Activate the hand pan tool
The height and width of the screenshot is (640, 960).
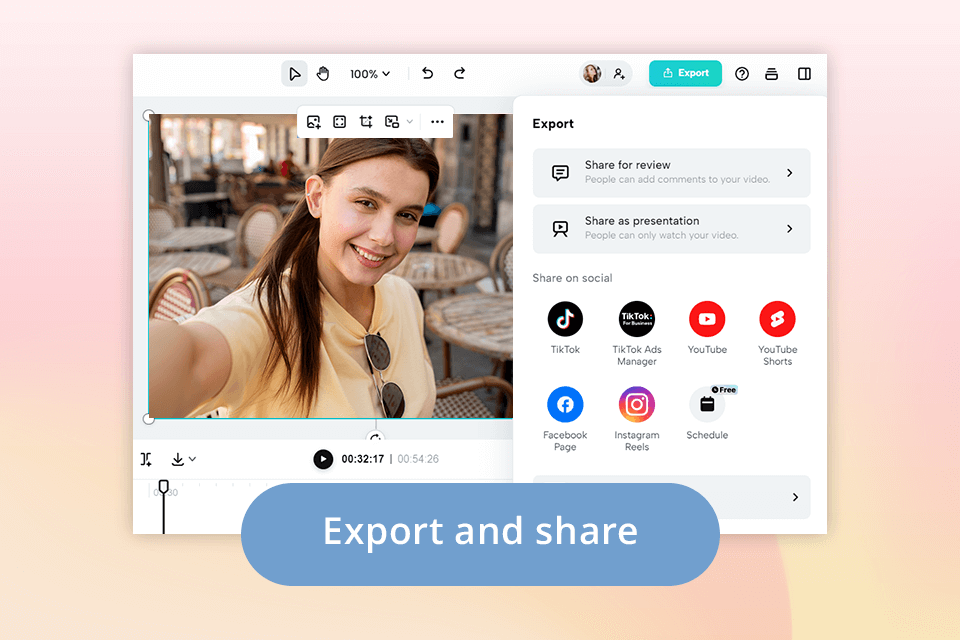tap(323, 74)
